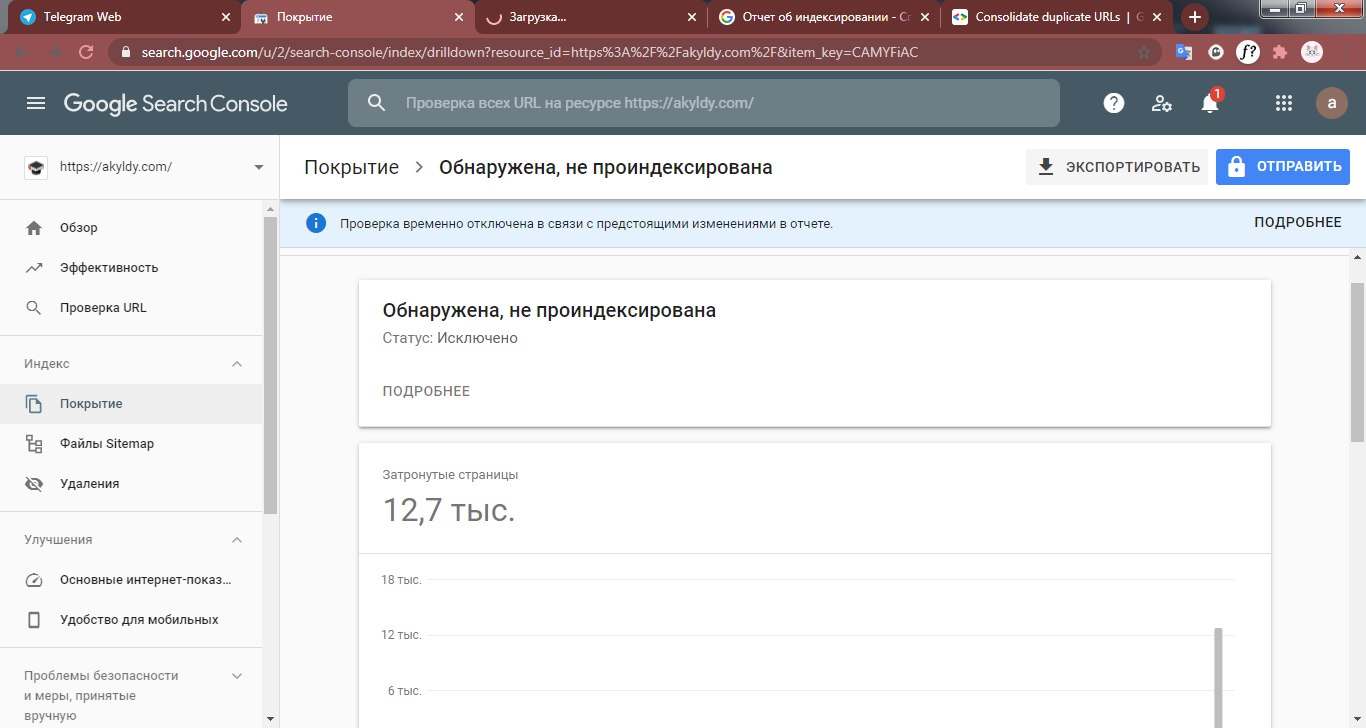
Task: Open Проверка URL in the sidebar
Action: click(x=130, y=308)
